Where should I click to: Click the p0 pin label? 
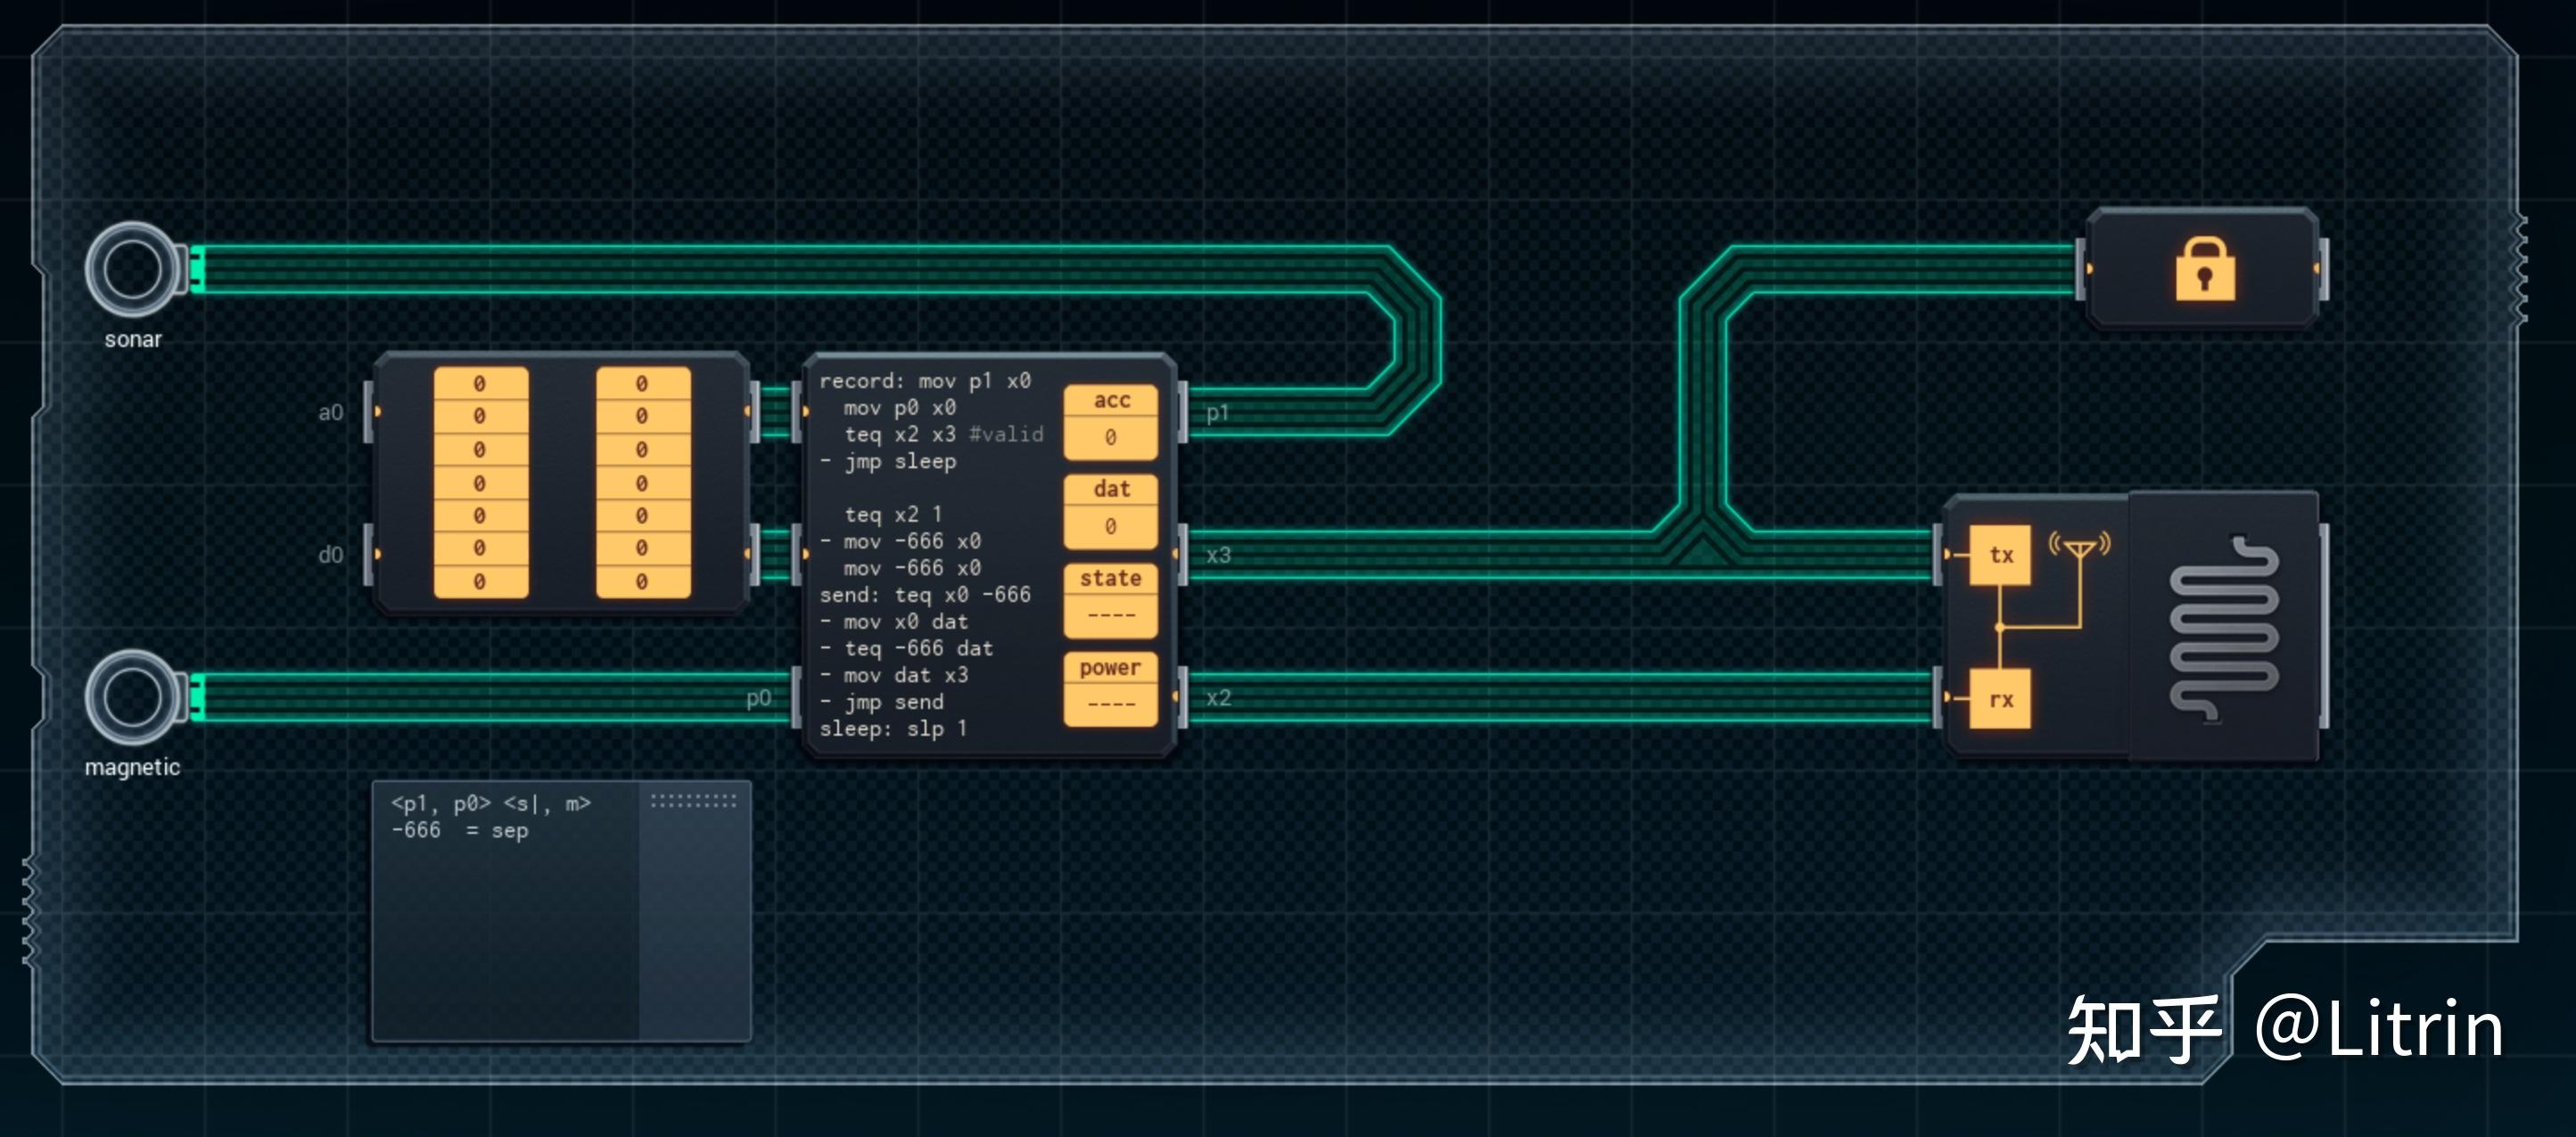pos(759,698)
